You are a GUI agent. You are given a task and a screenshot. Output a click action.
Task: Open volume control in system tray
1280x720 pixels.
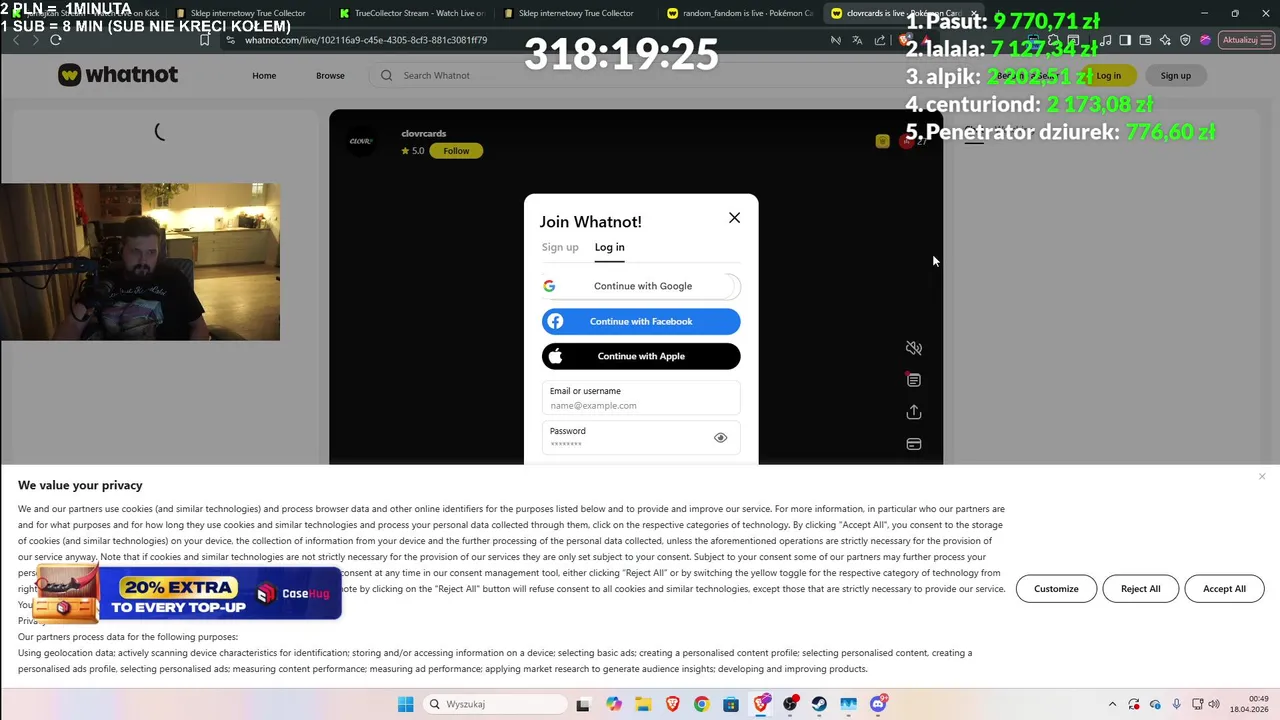1215,704
